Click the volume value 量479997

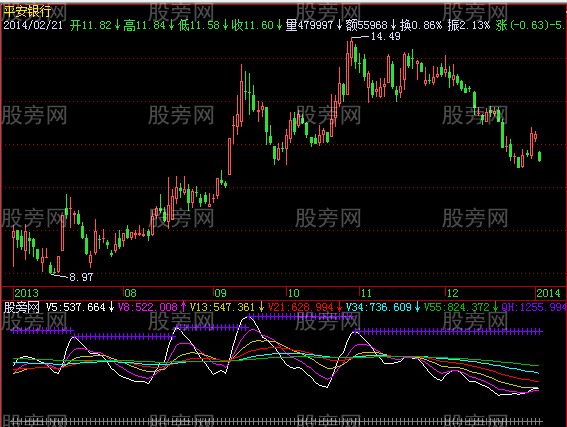(x=309, y=25)
